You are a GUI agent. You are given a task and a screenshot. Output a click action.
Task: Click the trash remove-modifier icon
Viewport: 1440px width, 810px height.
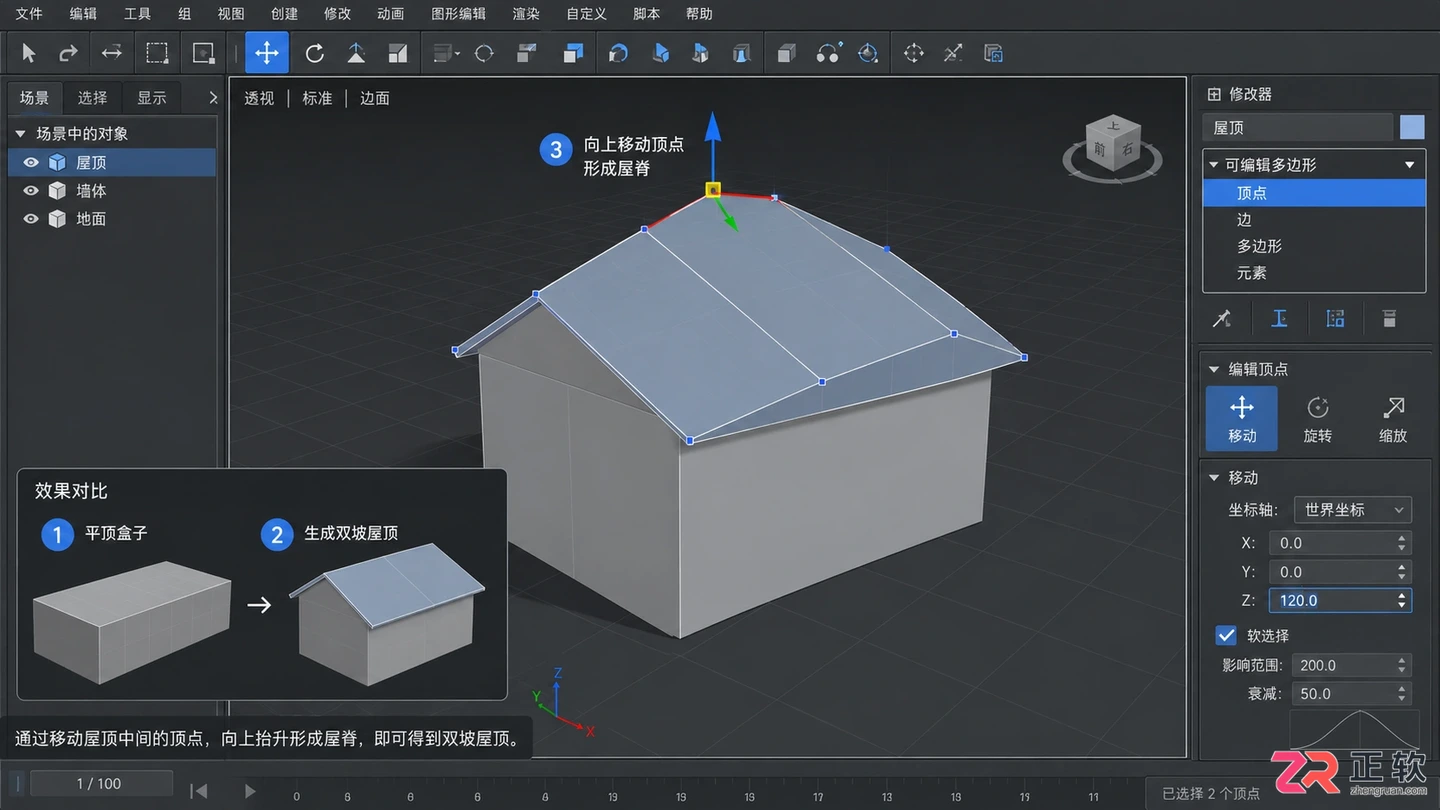[x=1388, y=319]
